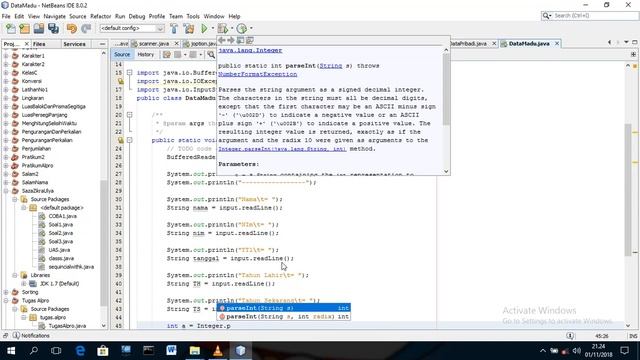The width and height of the screenshot is (640, 360).
Task: Collapse the code fold at line 15
Action: [129, 73]
